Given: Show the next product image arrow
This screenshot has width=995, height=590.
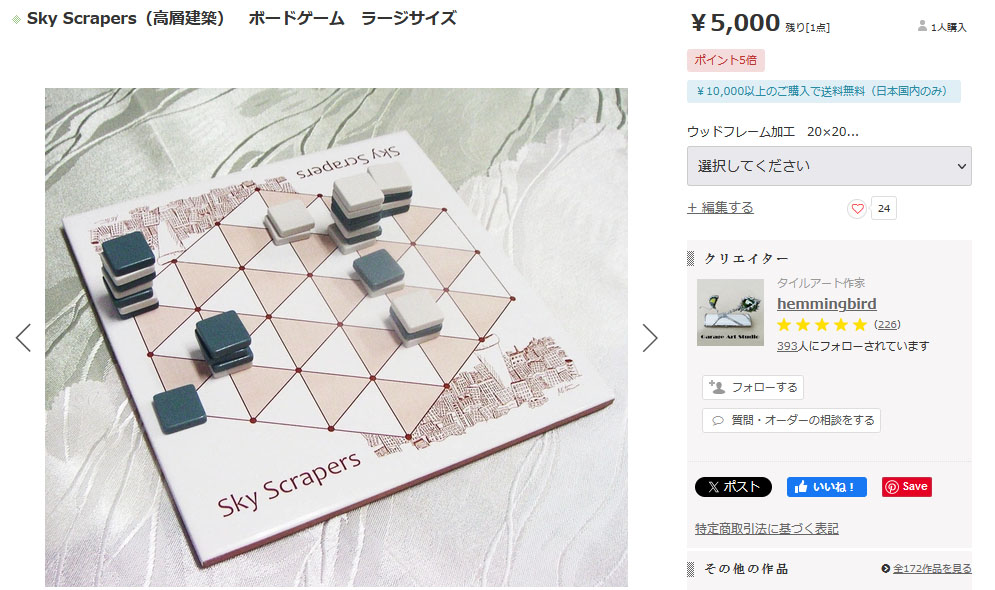Looking at the screenshot, I should (650, 338).
